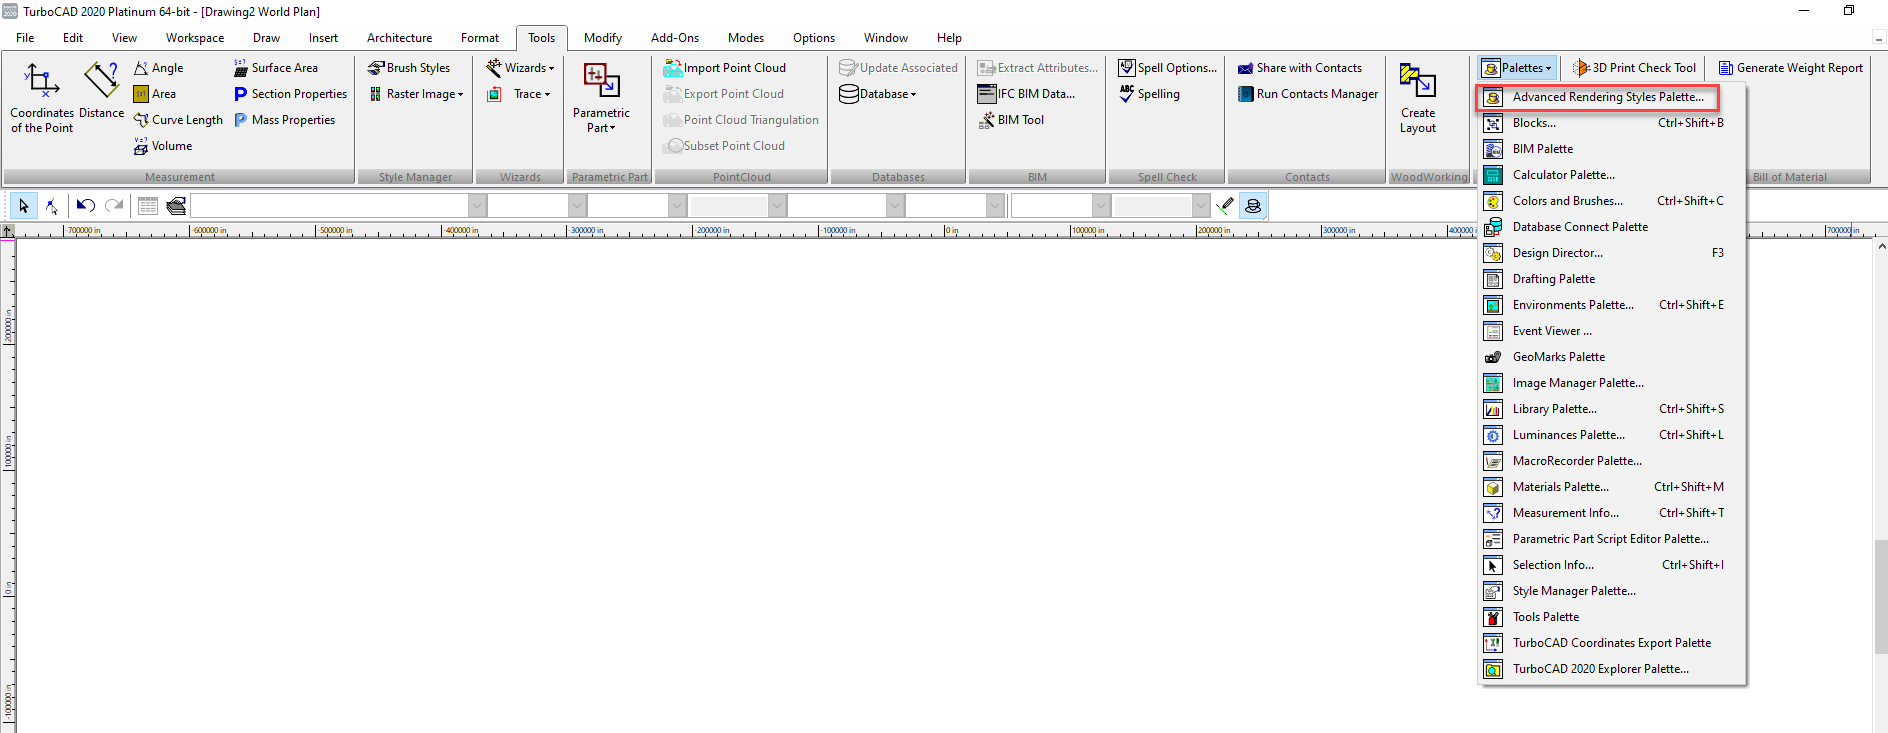The image size is (1888, 733).
Task: Open Mass Properties
Action: (x=284, y=120)
